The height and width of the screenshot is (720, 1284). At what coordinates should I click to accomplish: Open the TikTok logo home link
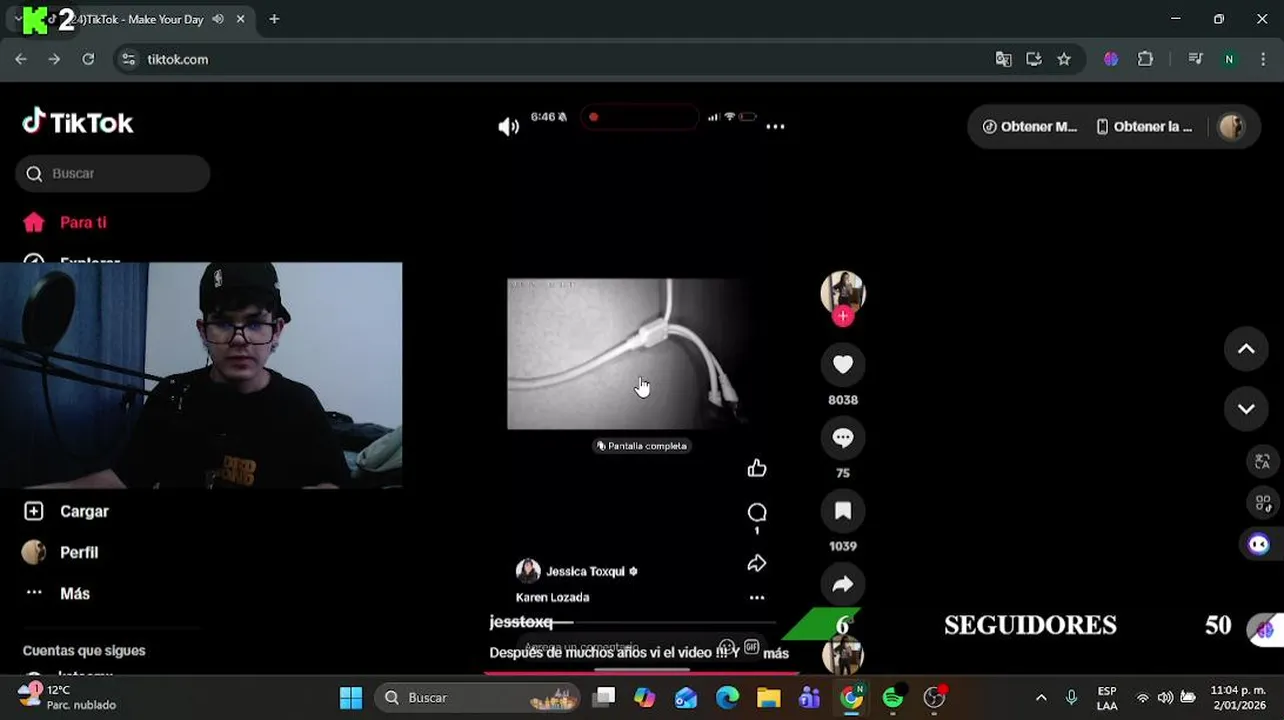pos(78,122)
